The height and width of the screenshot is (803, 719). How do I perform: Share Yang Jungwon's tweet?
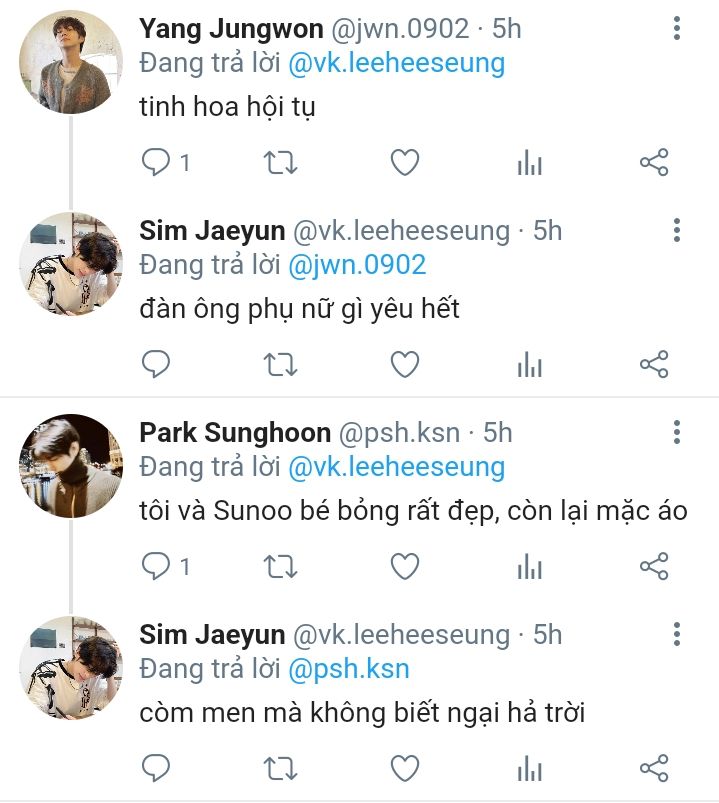pos(653,163)
